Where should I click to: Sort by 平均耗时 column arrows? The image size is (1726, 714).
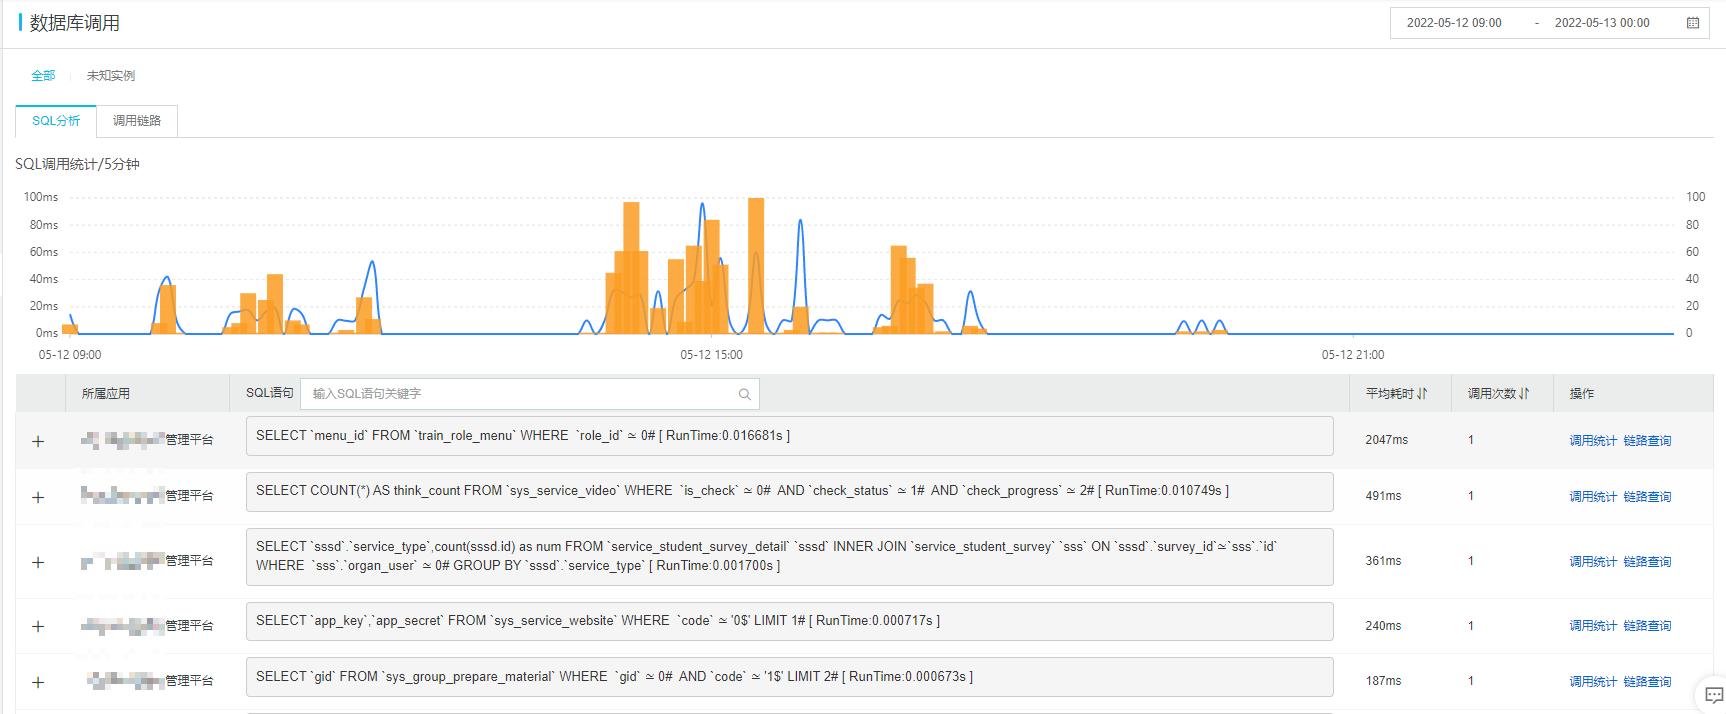1422,394
